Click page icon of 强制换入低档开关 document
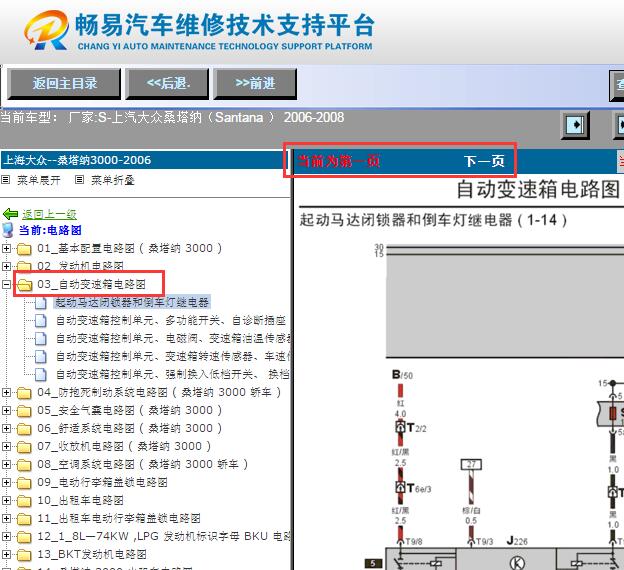The image size is (624, 570). coord(41,375)
